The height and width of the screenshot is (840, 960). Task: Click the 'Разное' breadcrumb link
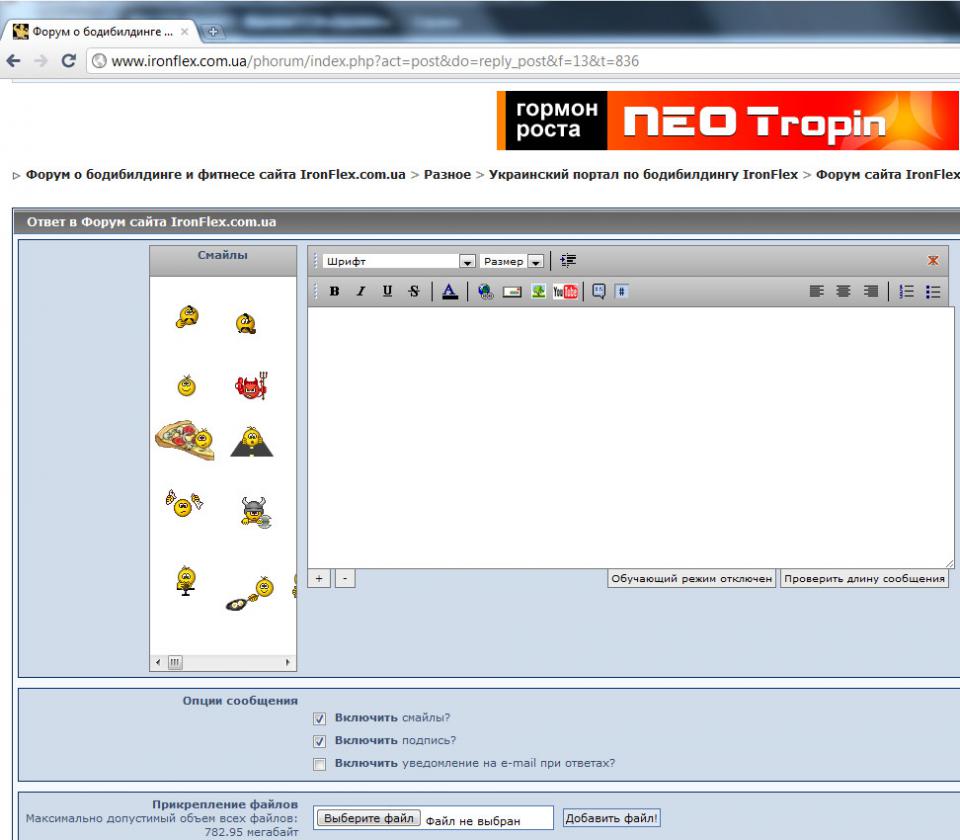coord(447,174)
